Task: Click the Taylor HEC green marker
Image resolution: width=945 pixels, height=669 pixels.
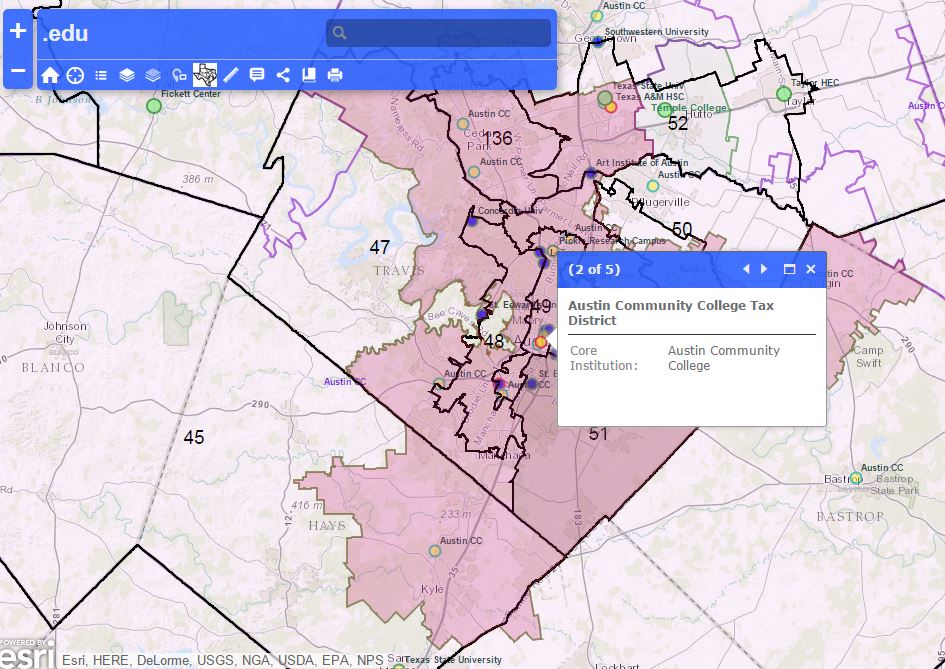Action: click(x=783, y=93)
